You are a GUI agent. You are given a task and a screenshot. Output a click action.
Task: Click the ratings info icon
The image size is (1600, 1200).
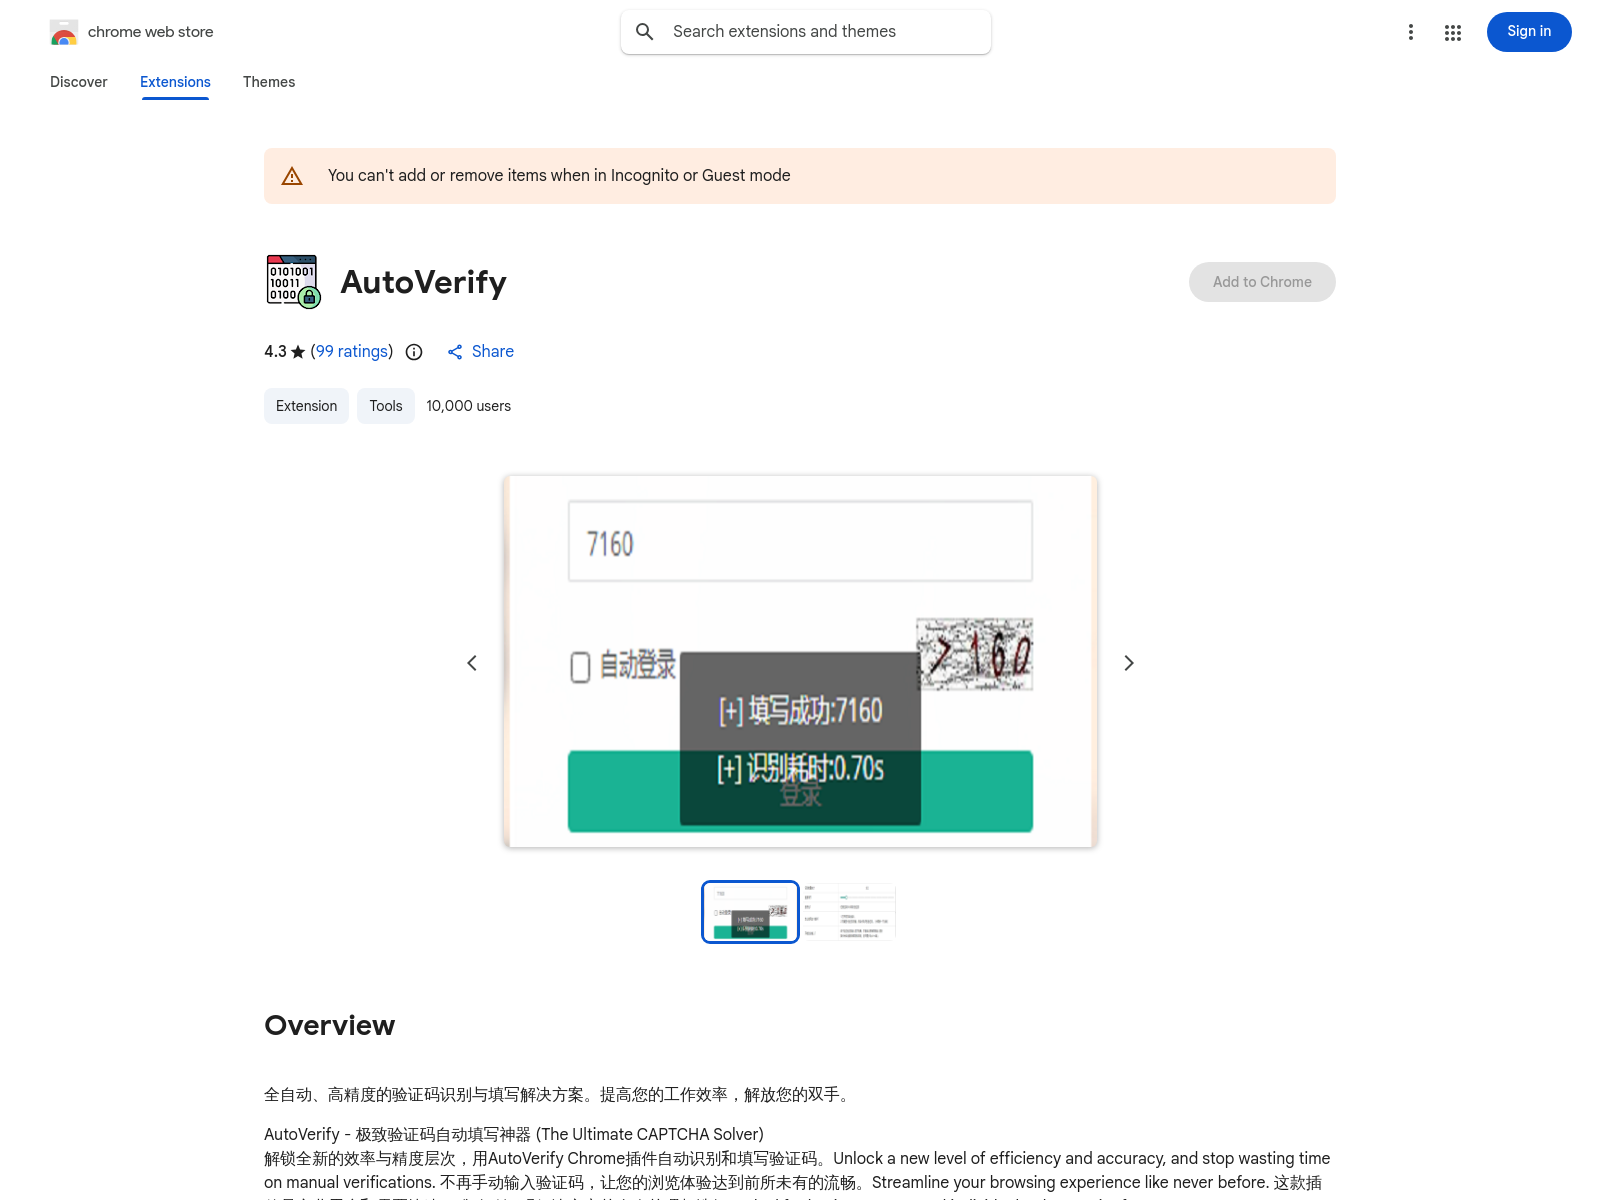[414, 352]
